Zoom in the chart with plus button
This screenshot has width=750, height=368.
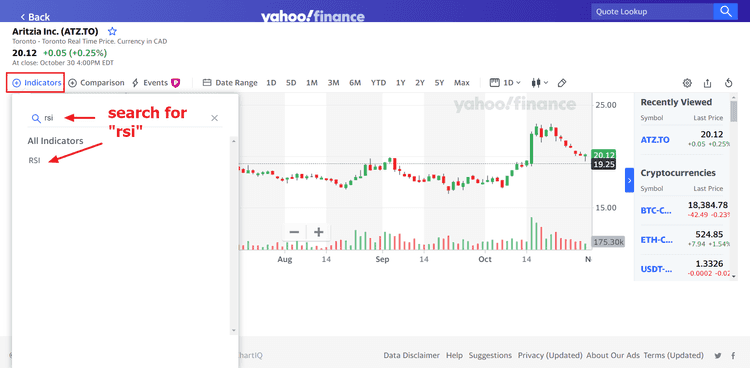[319, 233]
